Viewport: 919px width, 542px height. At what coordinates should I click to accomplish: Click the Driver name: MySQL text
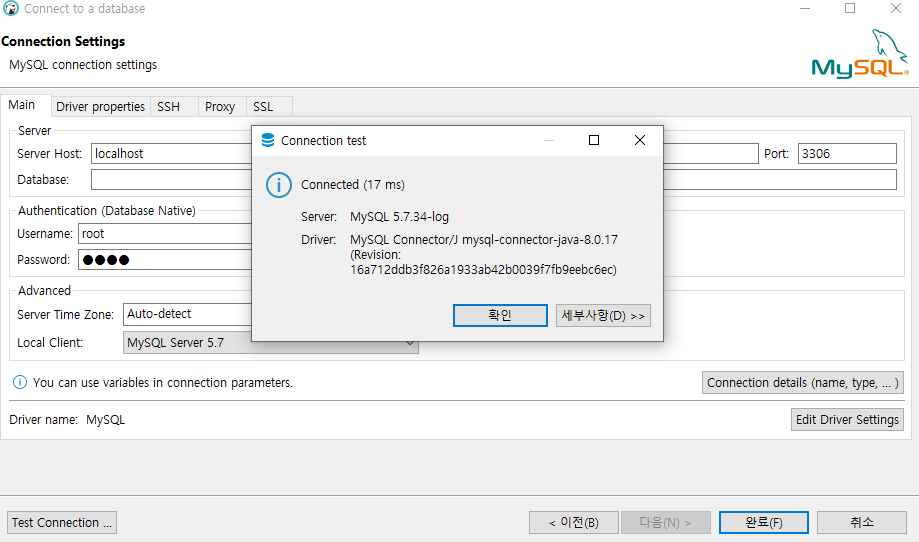pos(67,420)
